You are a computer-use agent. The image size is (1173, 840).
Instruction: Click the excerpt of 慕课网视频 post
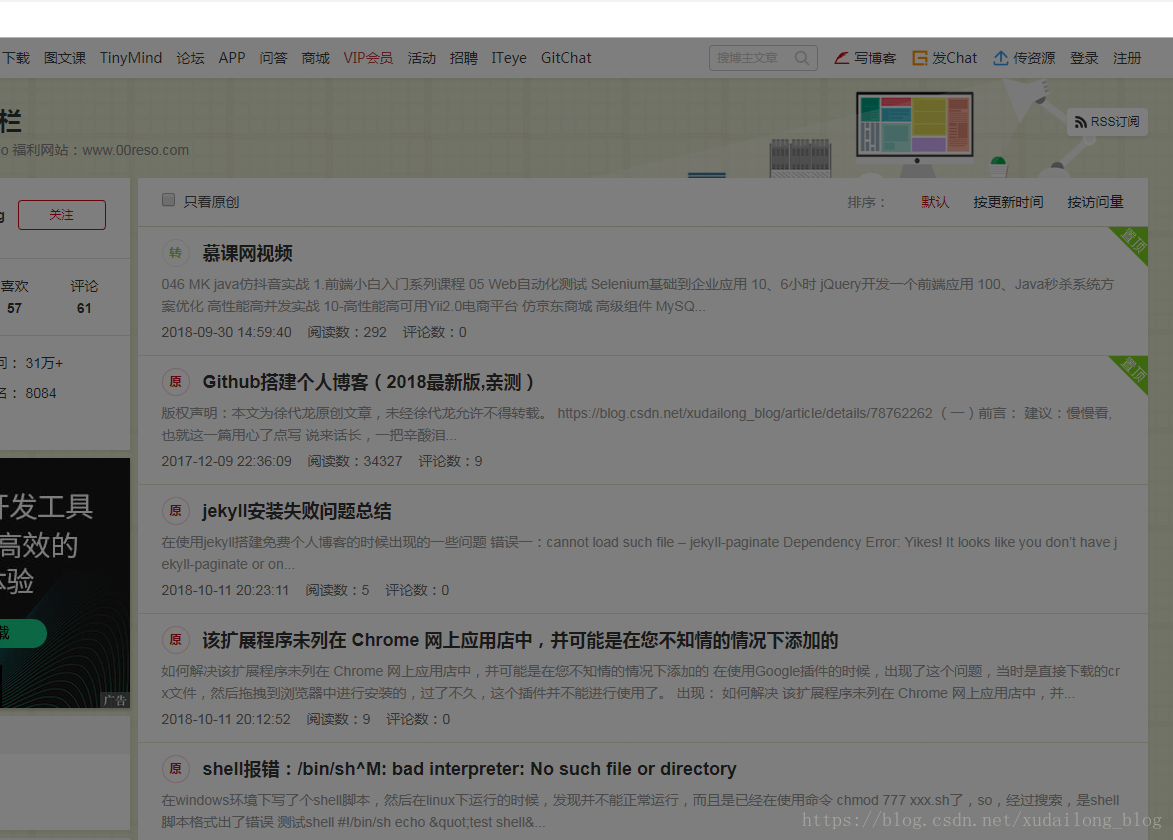point(637,295)
